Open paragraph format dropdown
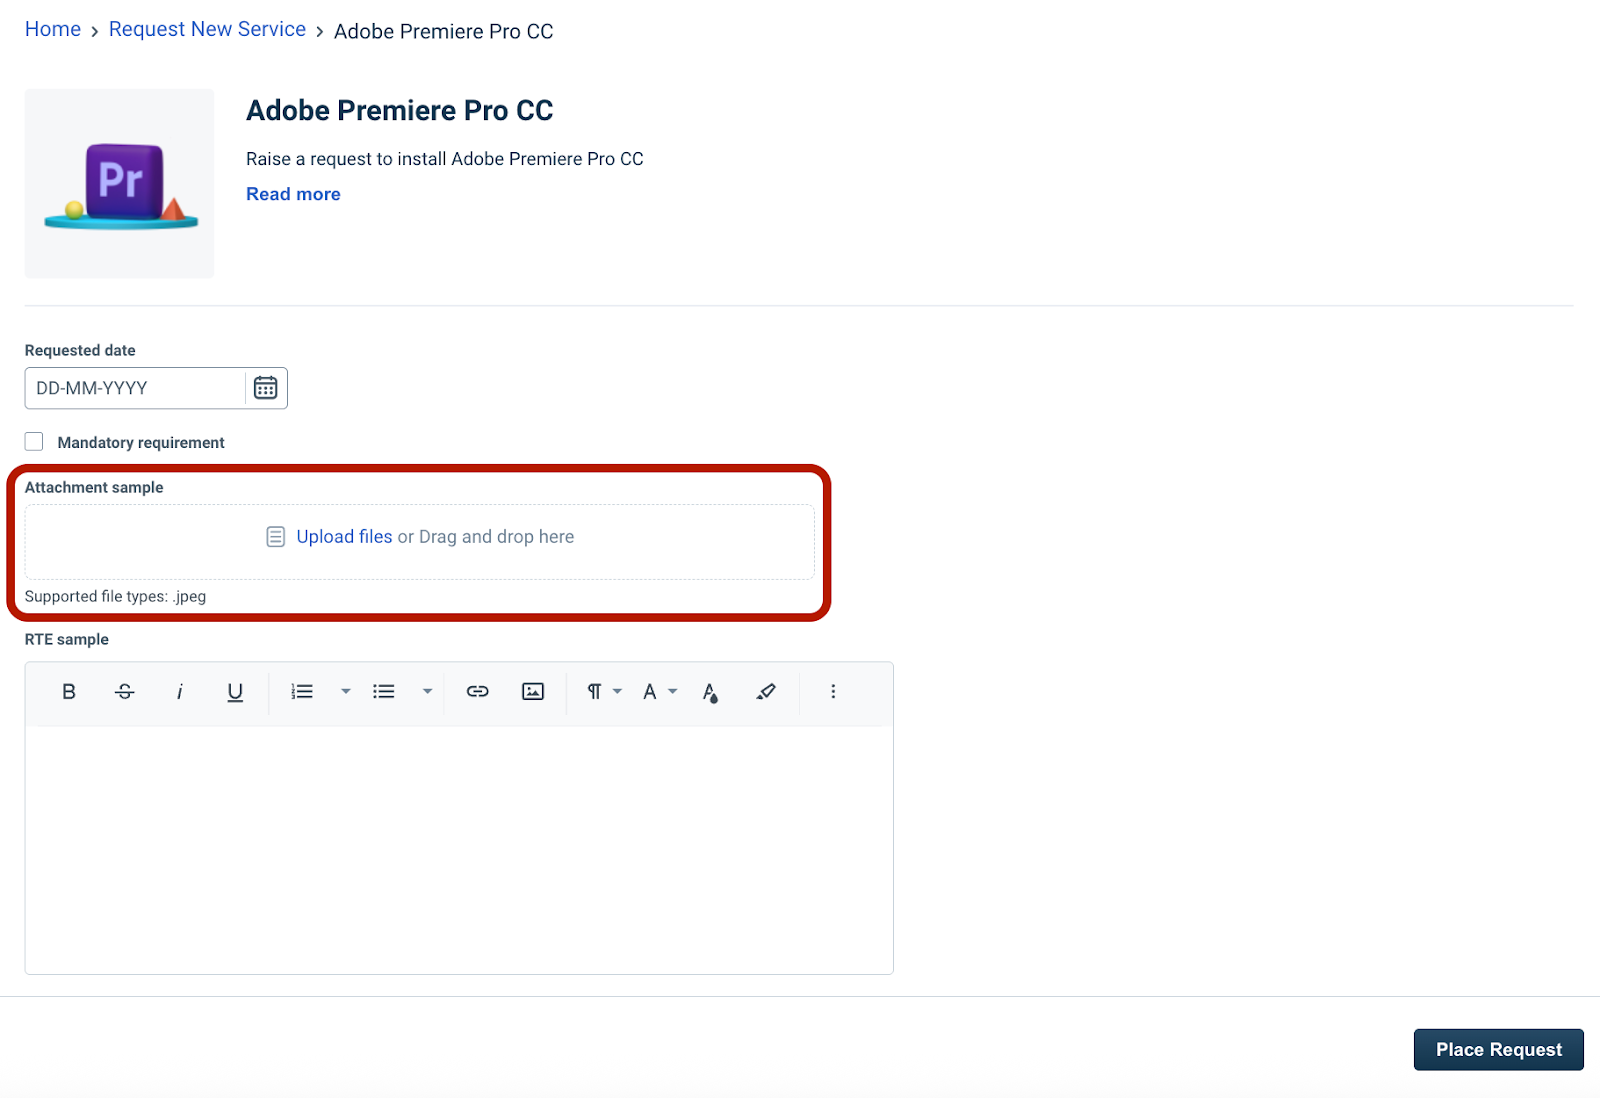Viewport: 1600px width, 1098px height. tap(604, 691)
